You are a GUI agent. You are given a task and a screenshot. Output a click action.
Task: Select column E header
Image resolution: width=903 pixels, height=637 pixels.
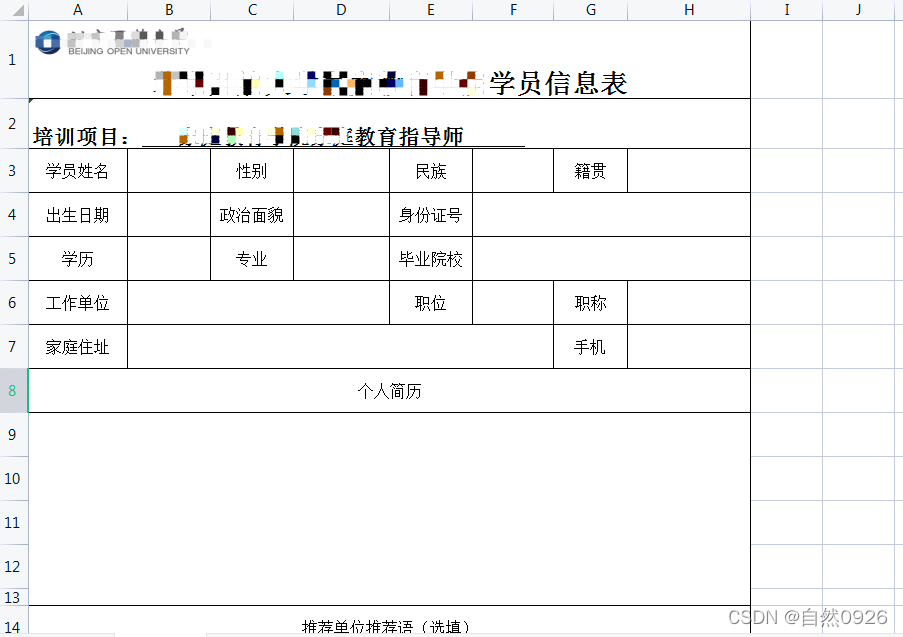431,10
